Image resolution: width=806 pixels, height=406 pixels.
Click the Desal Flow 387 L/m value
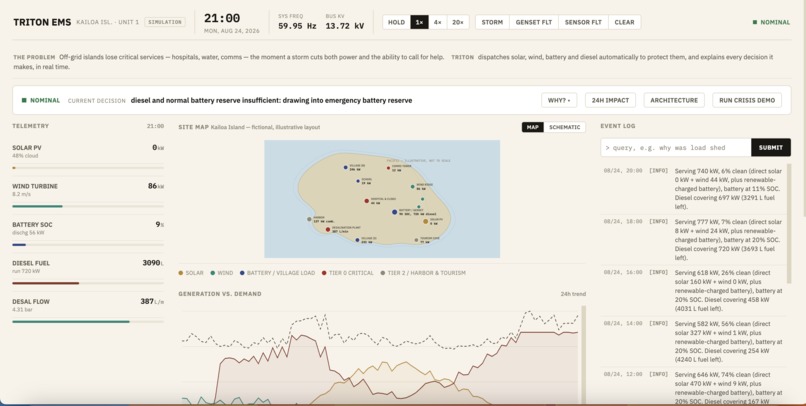tap(152, 301)
